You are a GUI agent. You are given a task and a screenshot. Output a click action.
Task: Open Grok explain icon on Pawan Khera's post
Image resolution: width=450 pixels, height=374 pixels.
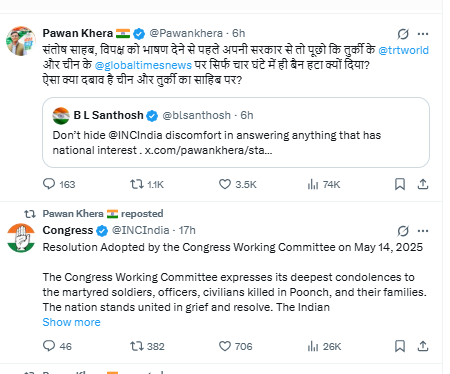pos(403,34)
